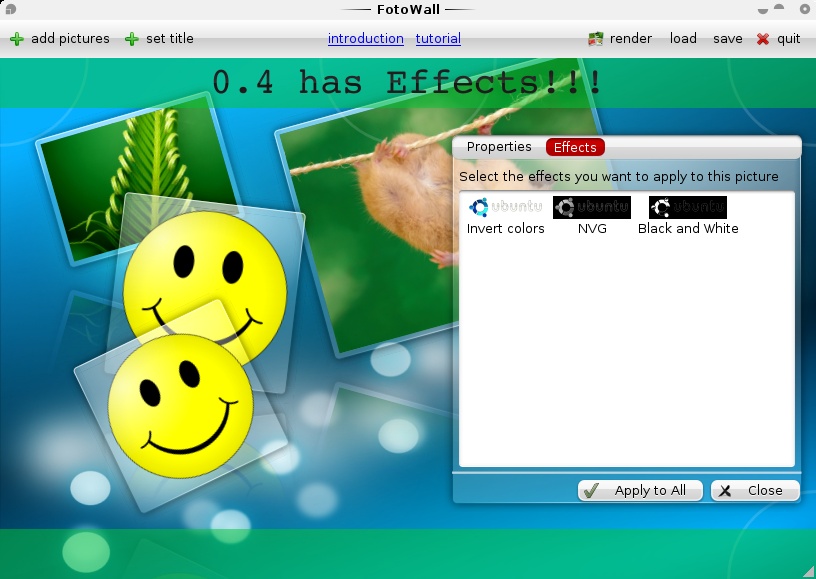Click the add pictures label
The image size is (816, 579).
(70, 38)
